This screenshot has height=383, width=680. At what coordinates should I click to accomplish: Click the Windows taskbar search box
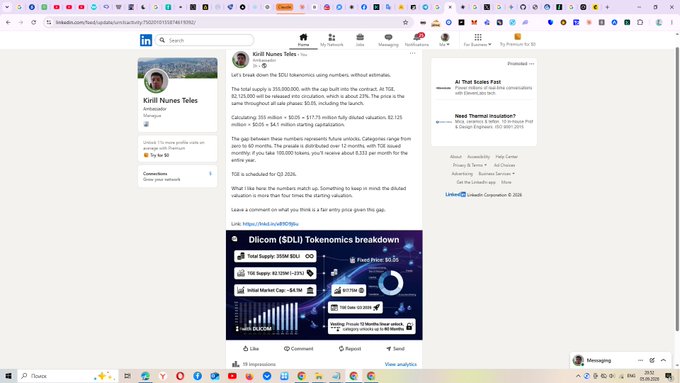(x=67, y=376)
